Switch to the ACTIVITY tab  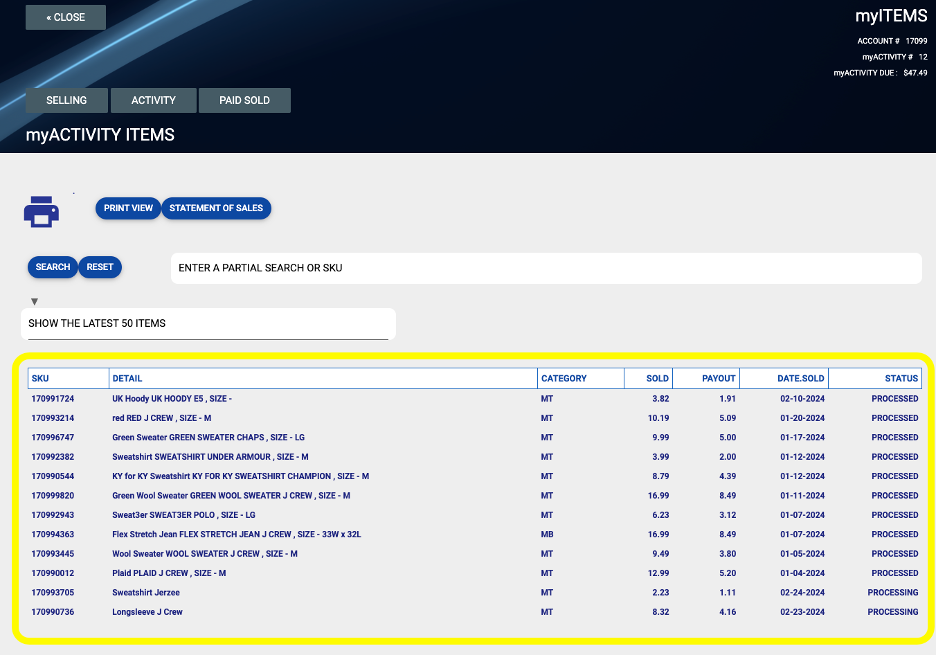153,100
